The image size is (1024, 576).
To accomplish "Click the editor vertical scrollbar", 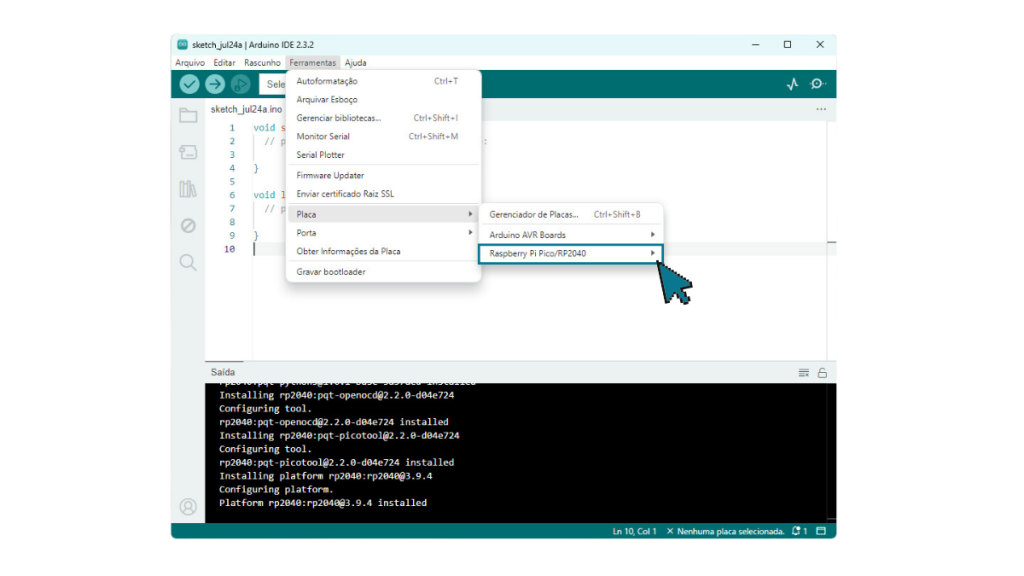I will (x=831, y=240).
